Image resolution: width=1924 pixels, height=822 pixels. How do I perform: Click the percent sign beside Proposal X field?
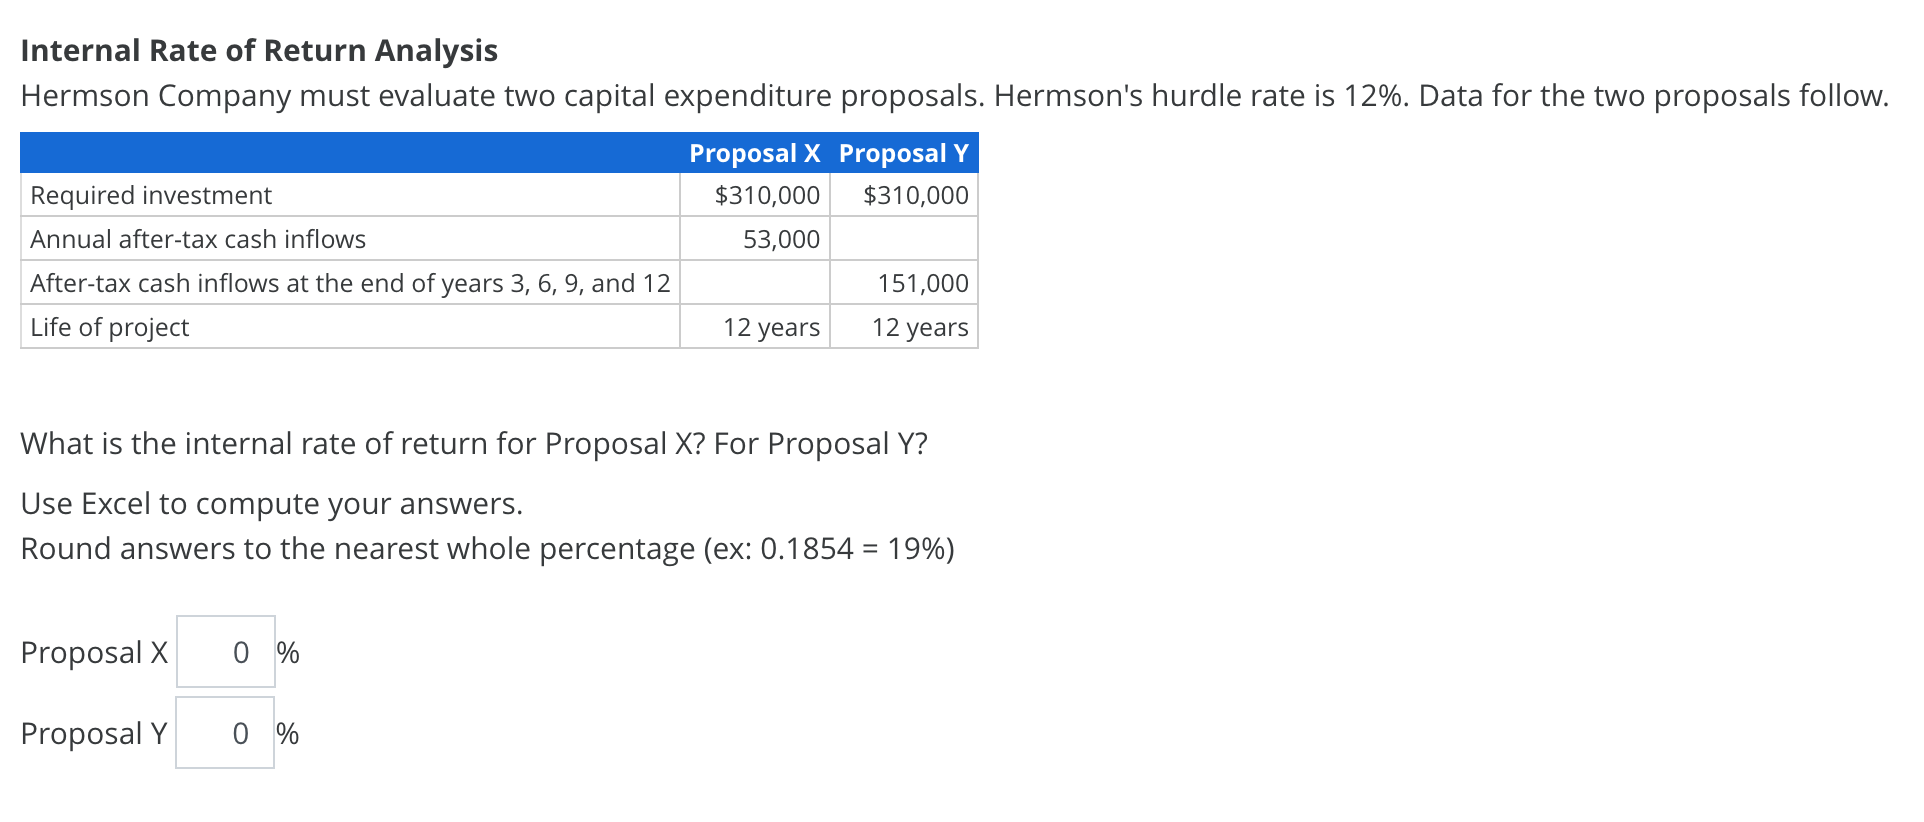pyautogui.click(x=290, y=651)
